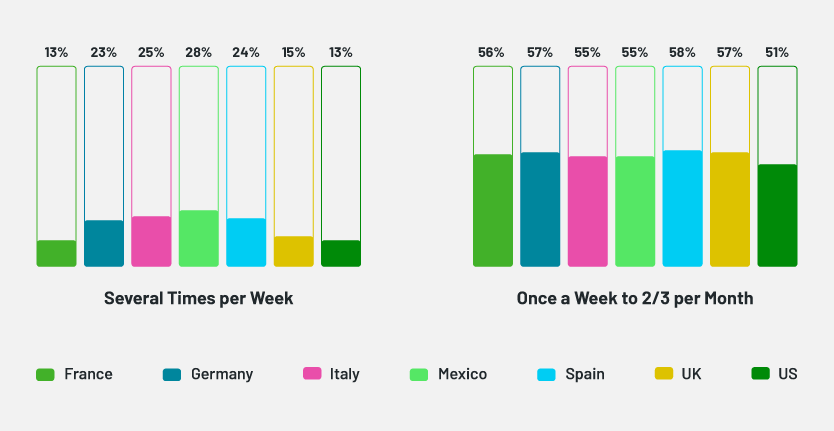Image resolution: width=834 pixels, height=431 pixels.
Task: Click the US legend color swatch
Action: [x=760, y=375]
